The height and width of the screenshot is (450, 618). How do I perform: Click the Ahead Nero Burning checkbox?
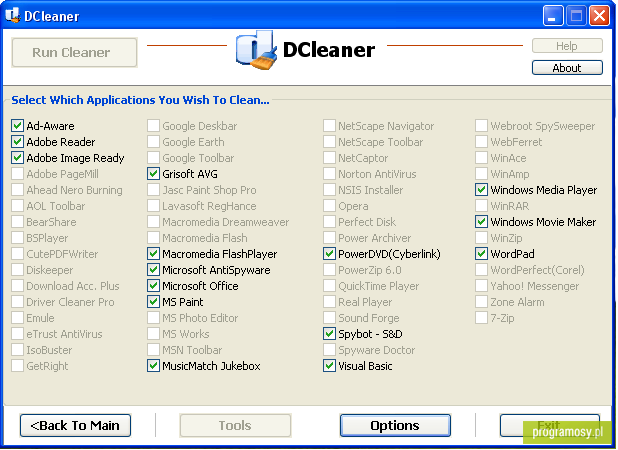click(x=17, y=190)
